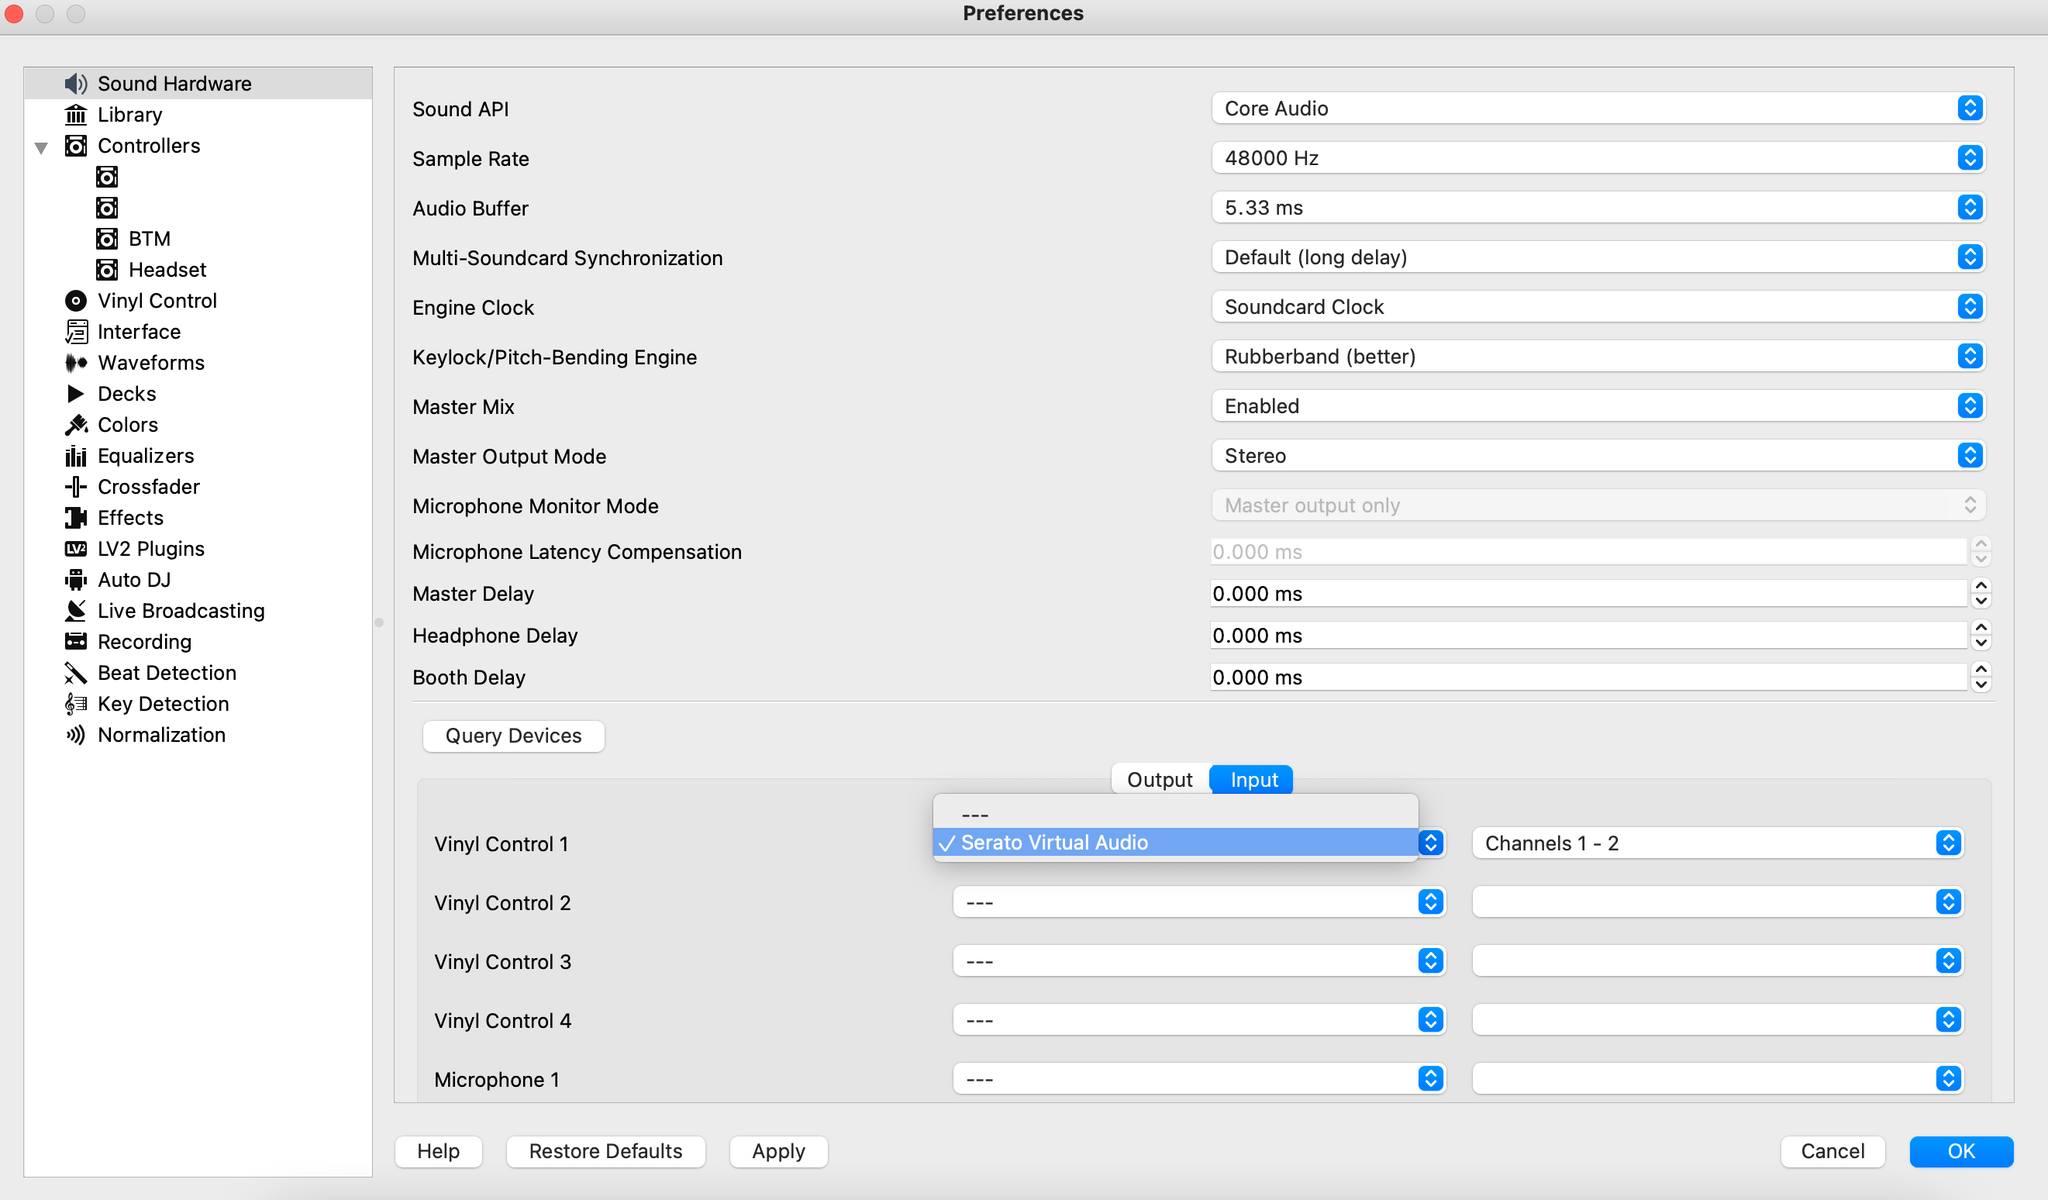Image resolution: width=2048 pixels, height=1200 pixels.
Task: Click the Restore Defaults button
Action: [x=605, y=1151]
